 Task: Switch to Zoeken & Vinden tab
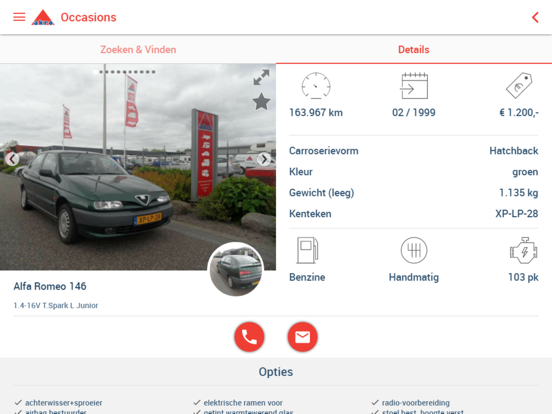tap(138, 50)
